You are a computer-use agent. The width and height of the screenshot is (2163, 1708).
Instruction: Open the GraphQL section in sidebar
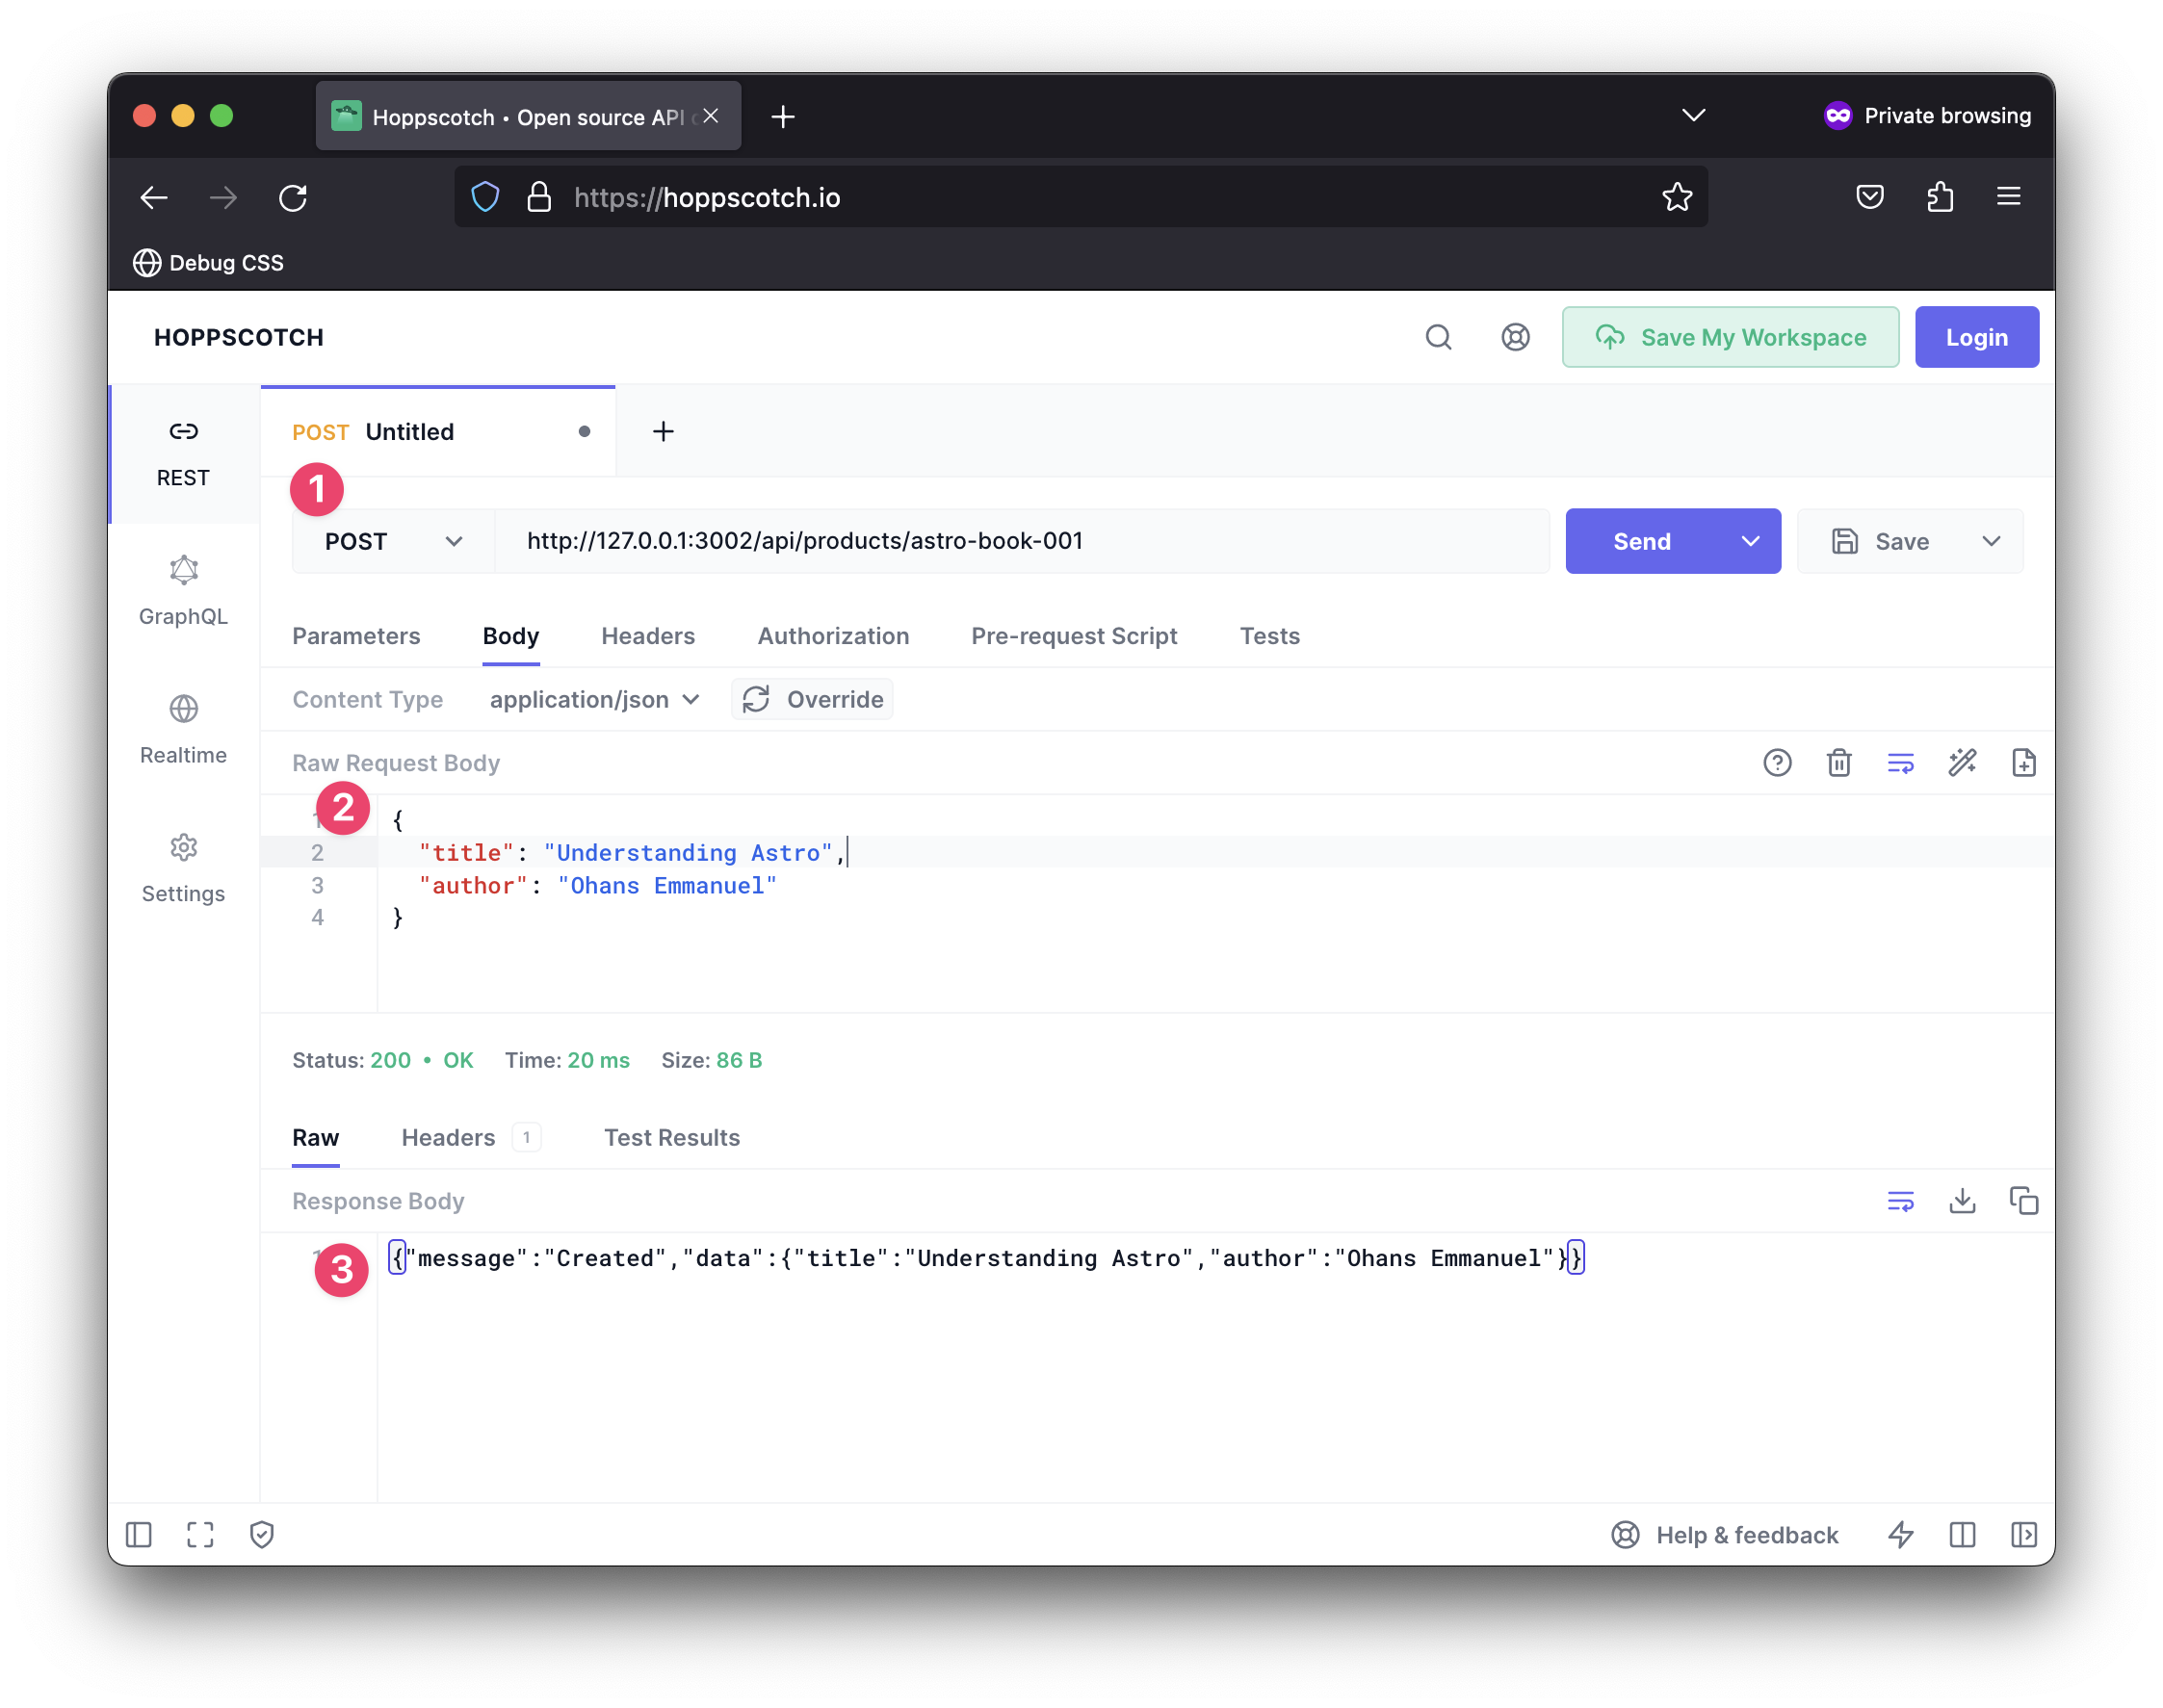pos(183,591)
